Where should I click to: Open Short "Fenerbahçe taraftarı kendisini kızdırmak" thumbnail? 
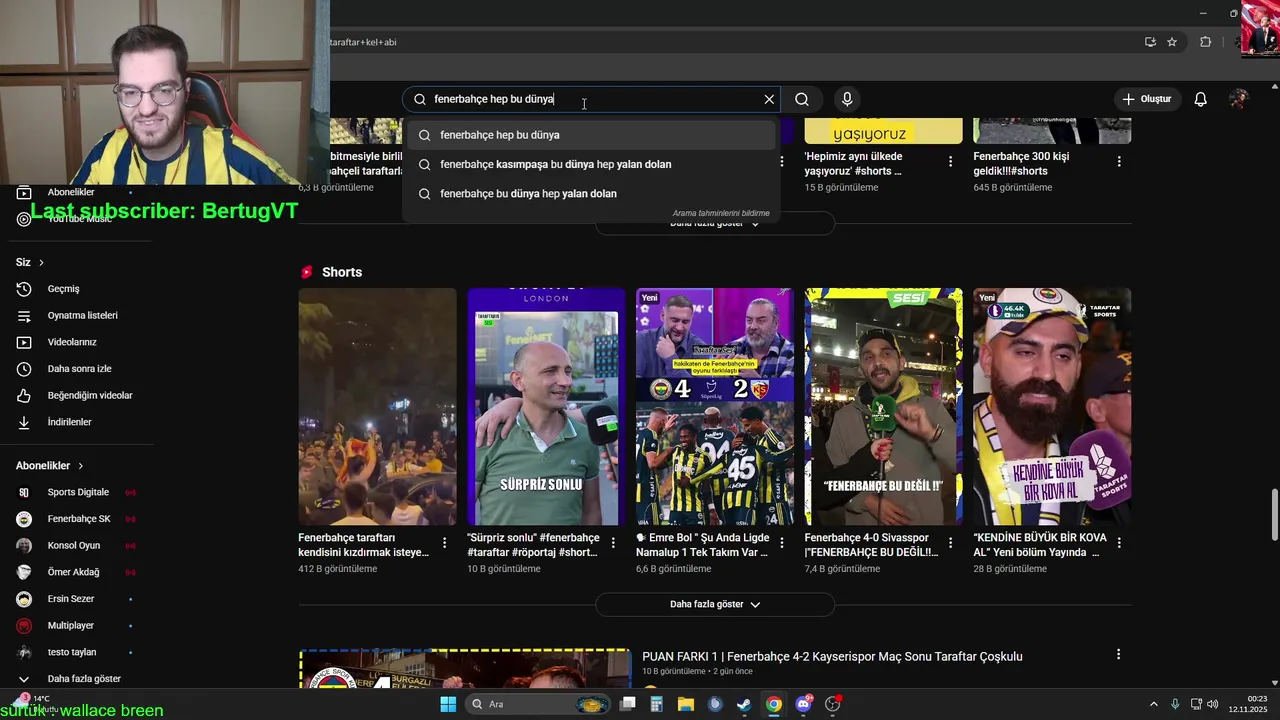pyautogui.click(x=377, y=406)
